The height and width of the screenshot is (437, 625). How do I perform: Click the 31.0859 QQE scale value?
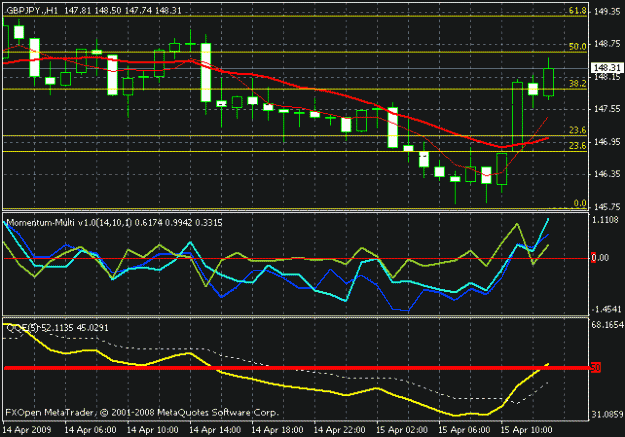click(607, 415)
